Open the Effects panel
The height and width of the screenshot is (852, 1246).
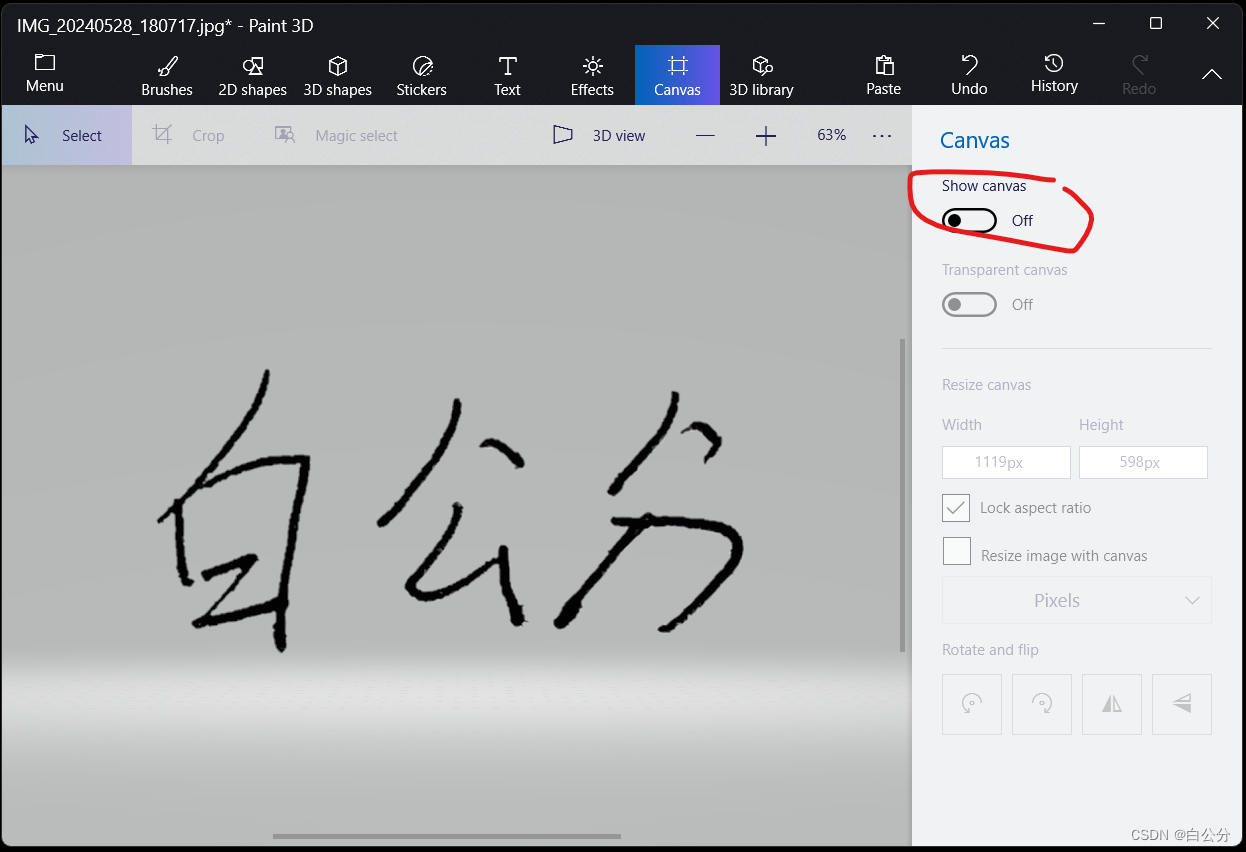point(591,74)
